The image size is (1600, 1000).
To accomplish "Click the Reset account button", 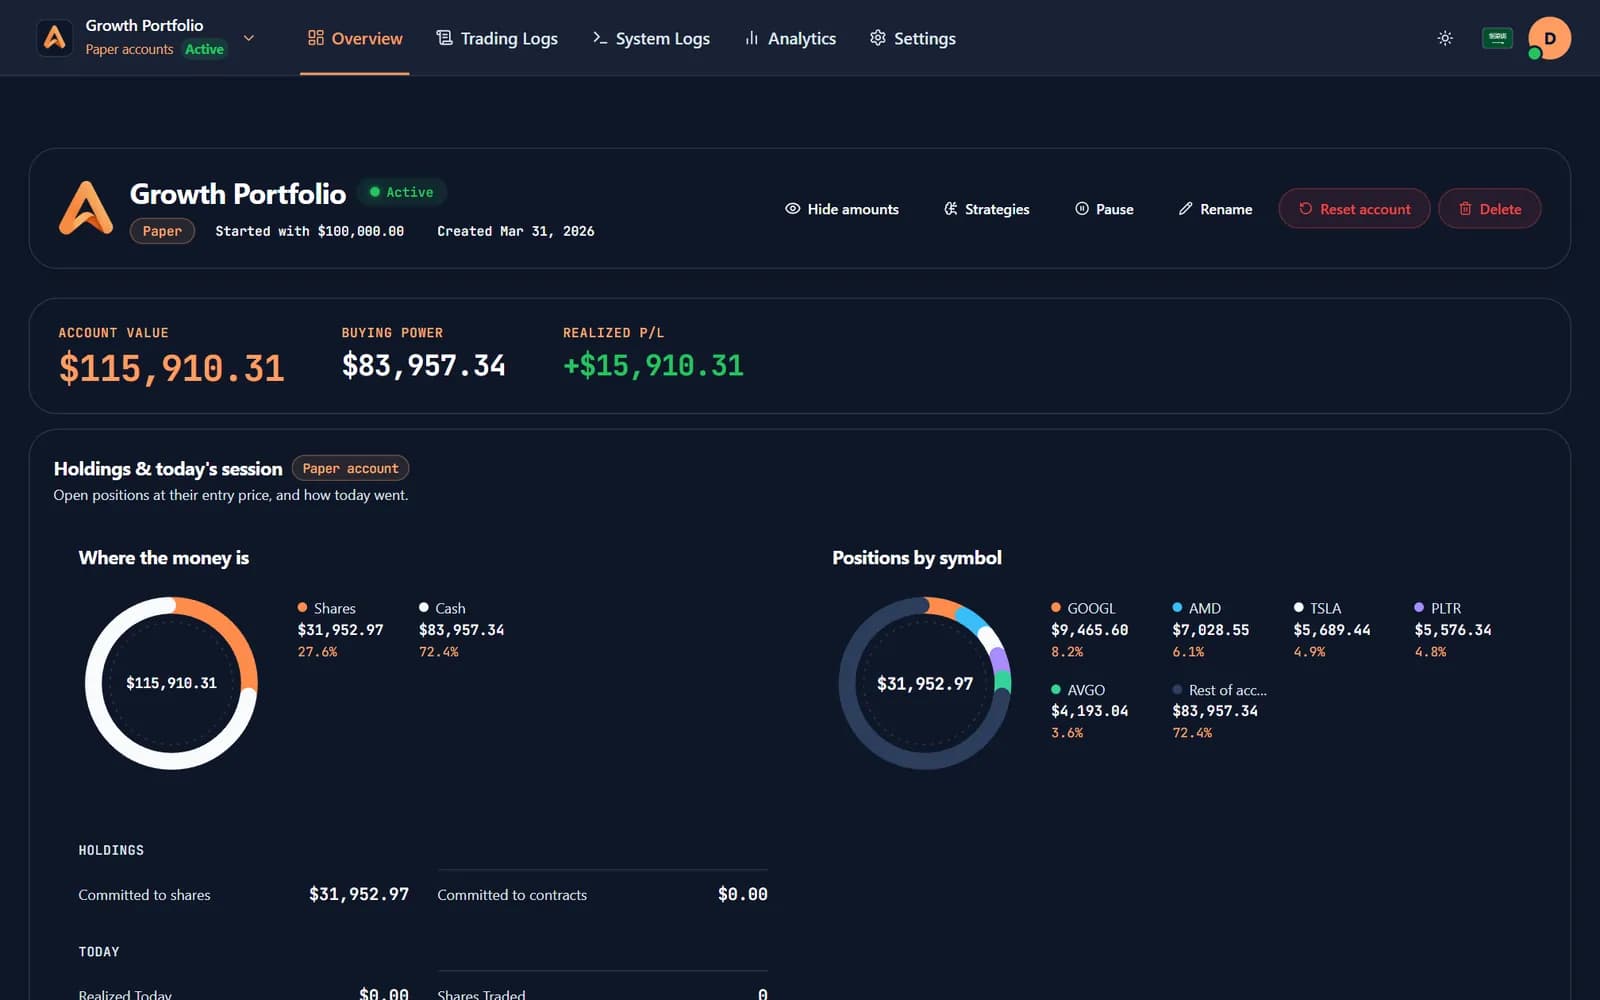I will tap(1354, 209).
